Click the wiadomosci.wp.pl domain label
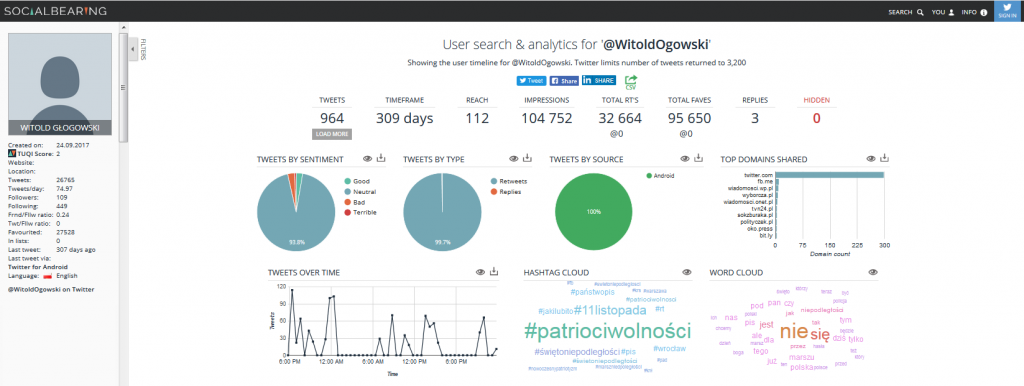Image resolution: width=1024 pixels, height=386 pixels. click(750, 188)
